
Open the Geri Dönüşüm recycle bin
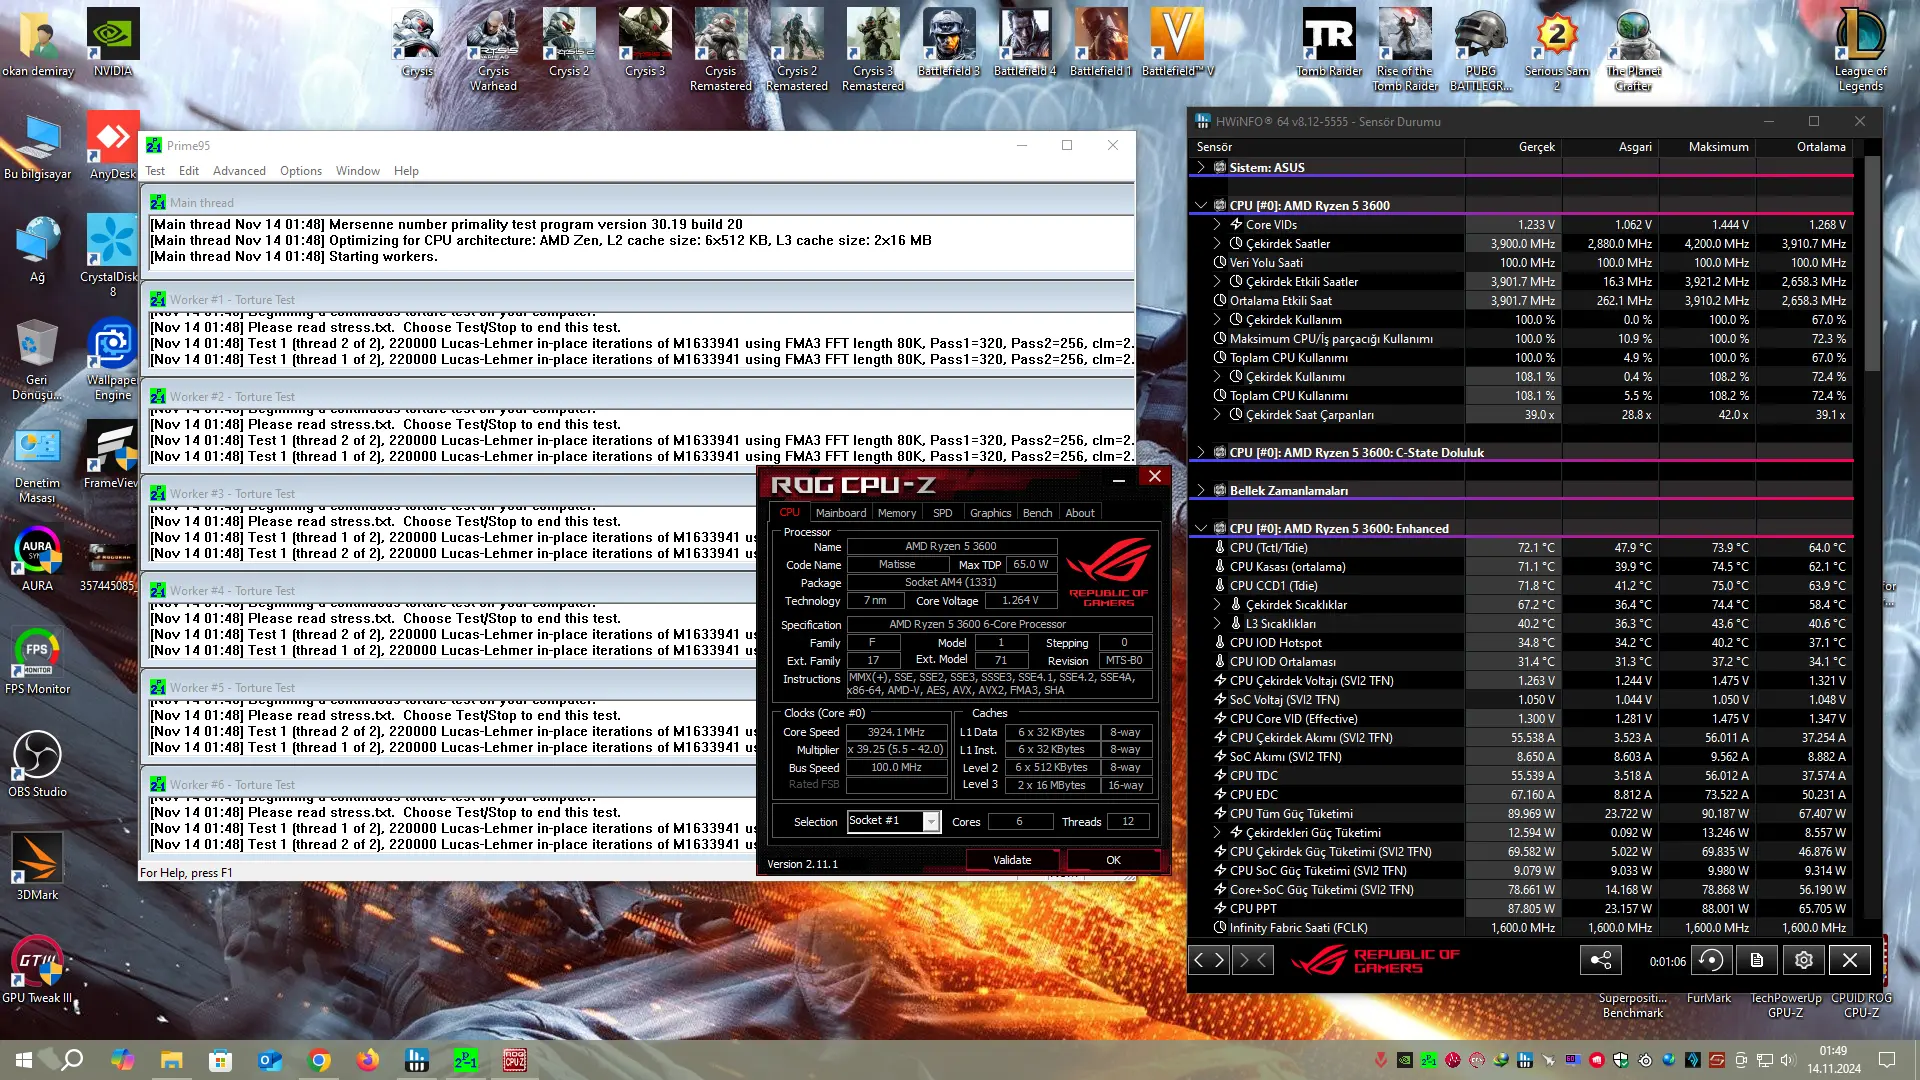click(x=37, y=359)
